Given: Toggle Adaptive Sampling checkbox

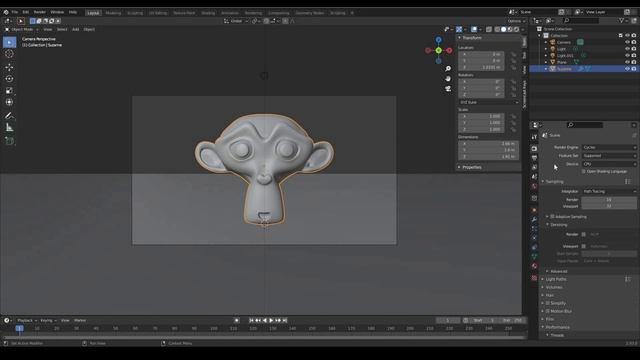Looking at the screenshot, I should click(x=552, y=216).
